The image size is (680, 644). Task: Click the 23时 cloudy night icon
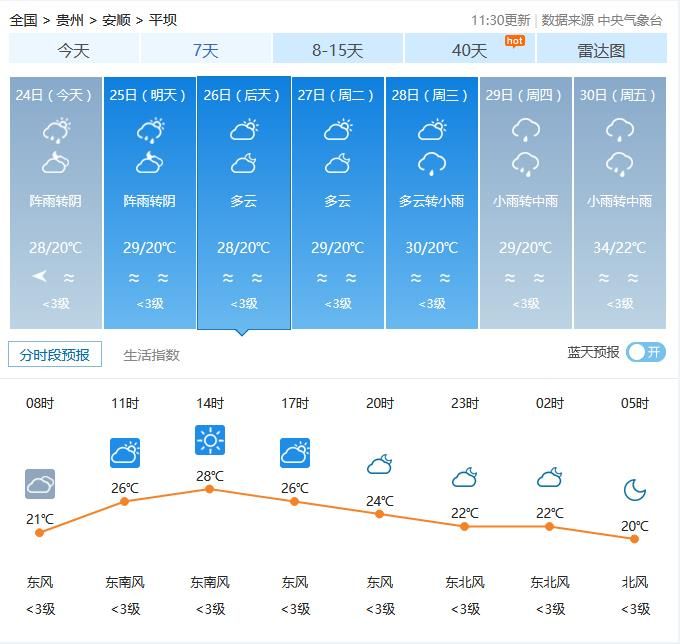tap(464, 477)
